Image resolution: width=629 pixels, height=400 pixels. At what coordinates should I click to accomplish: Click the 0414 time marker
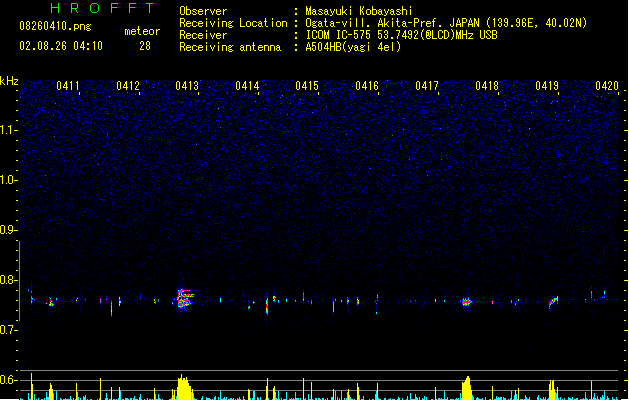tap(247, 86)
